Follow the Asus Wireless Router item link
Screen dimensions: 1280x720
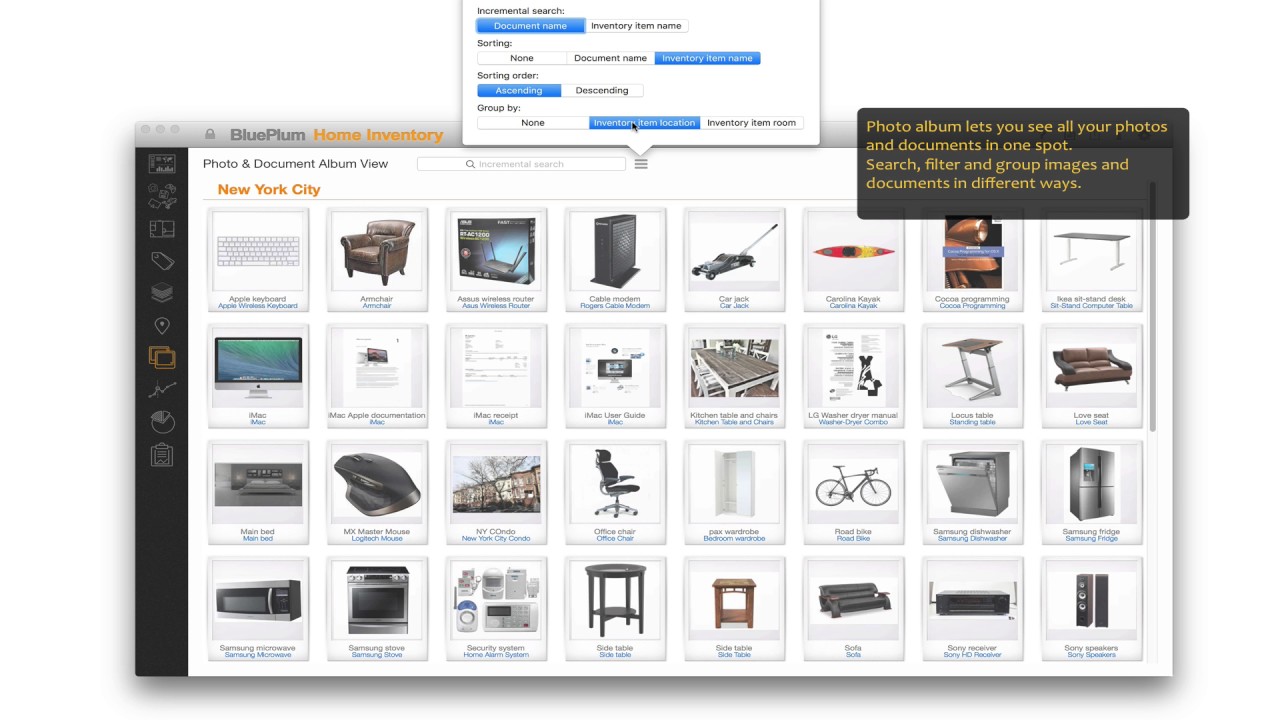pos(496,306)
